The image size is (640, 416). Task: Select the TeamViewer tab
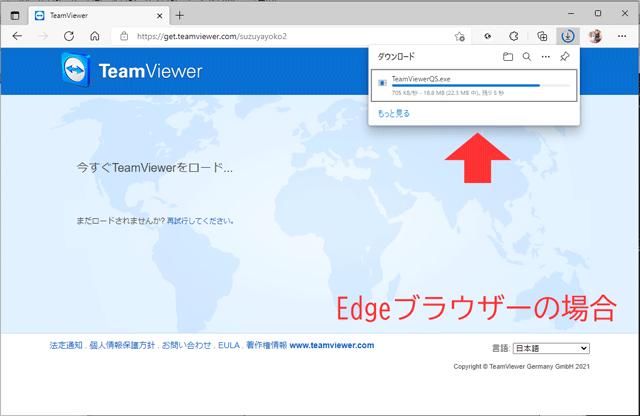[x=99, y=16]
